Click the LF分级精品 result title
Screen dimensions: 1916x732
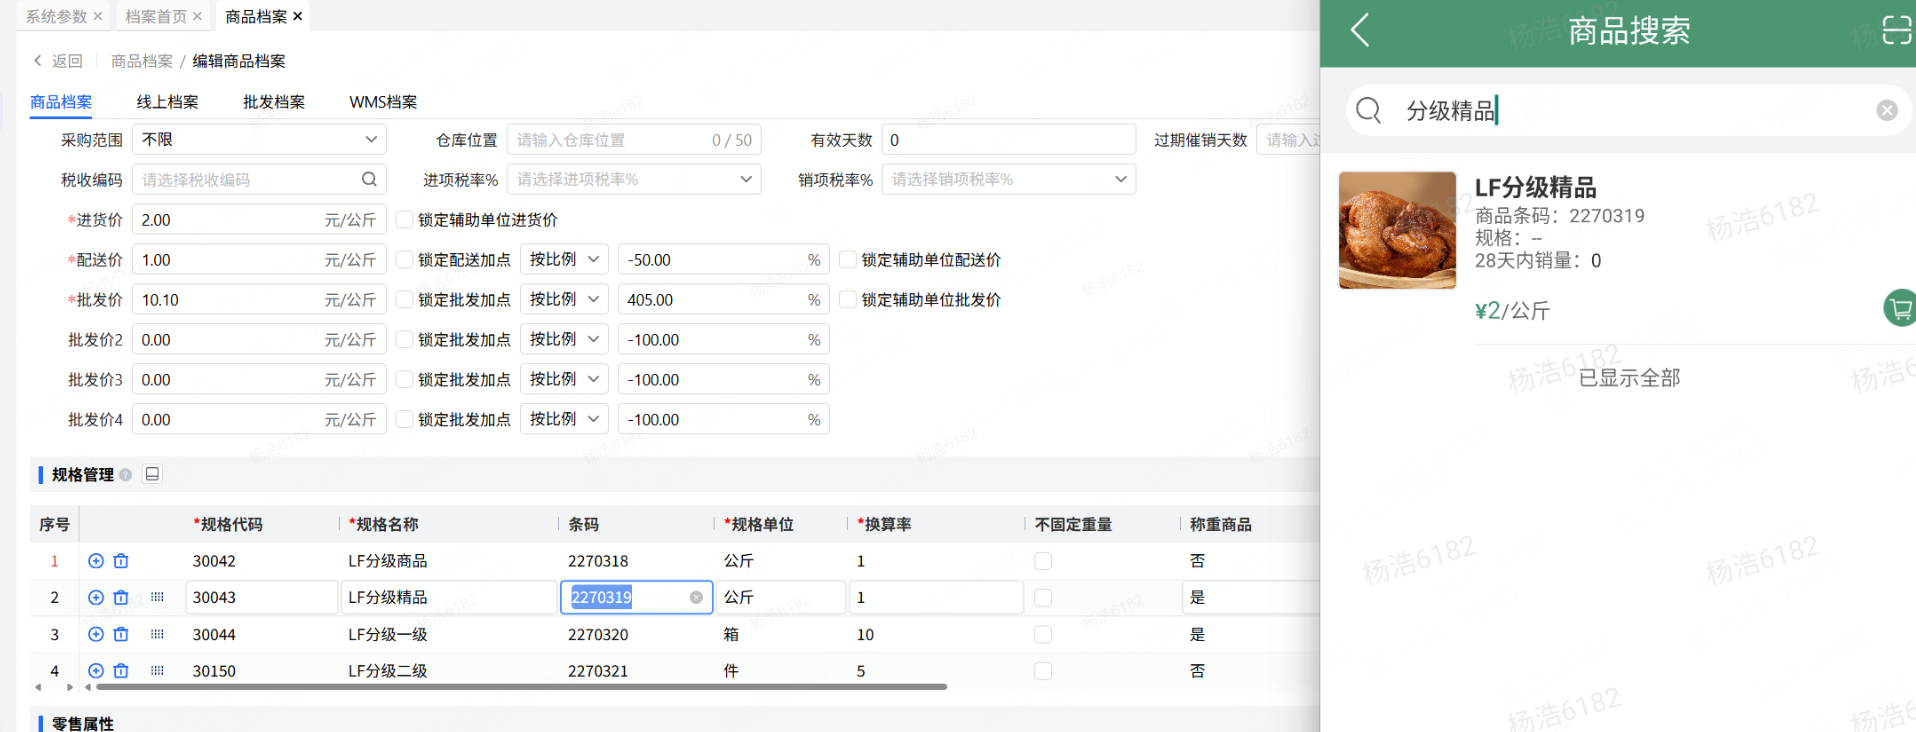[1535, 187]
